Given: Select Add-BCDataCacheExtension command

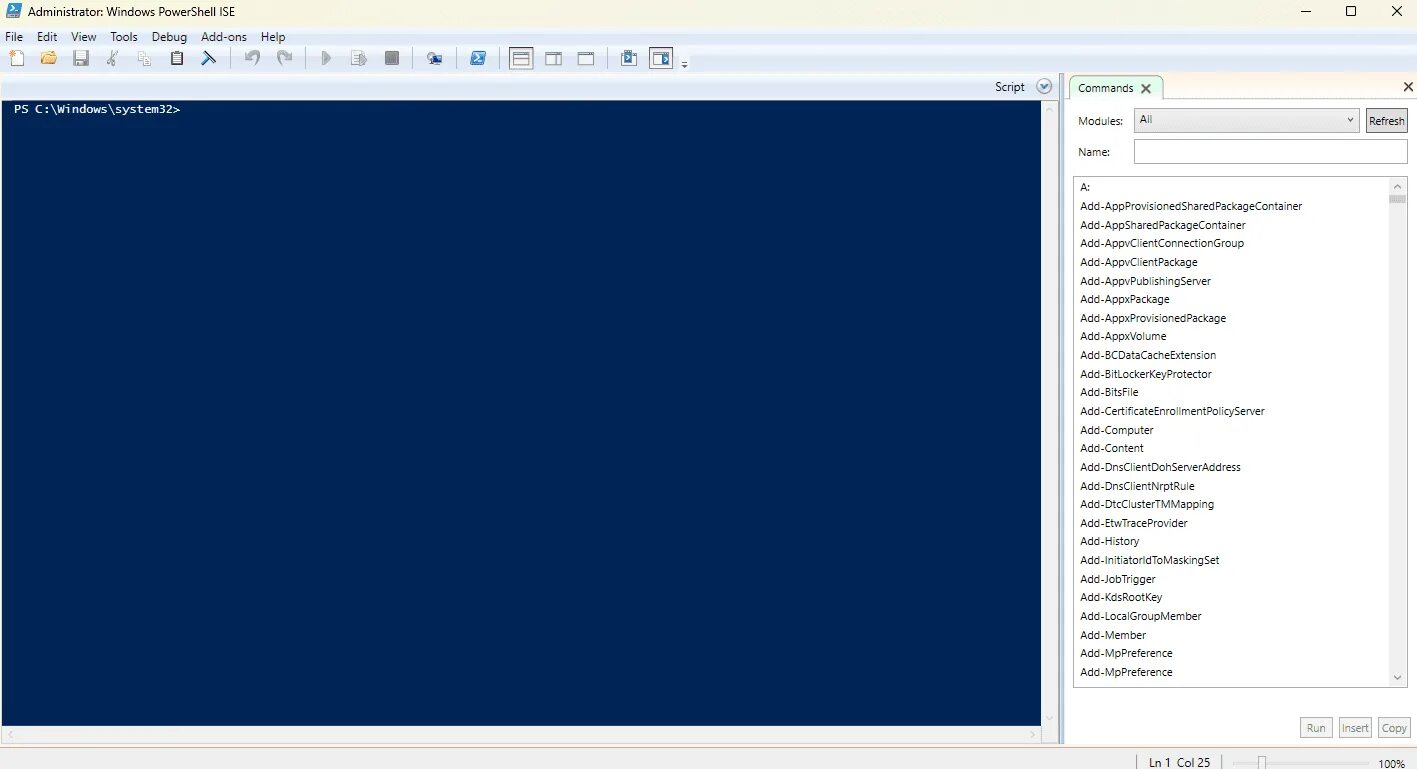Looking at the screenshot, I should [x=1148, y=355].
